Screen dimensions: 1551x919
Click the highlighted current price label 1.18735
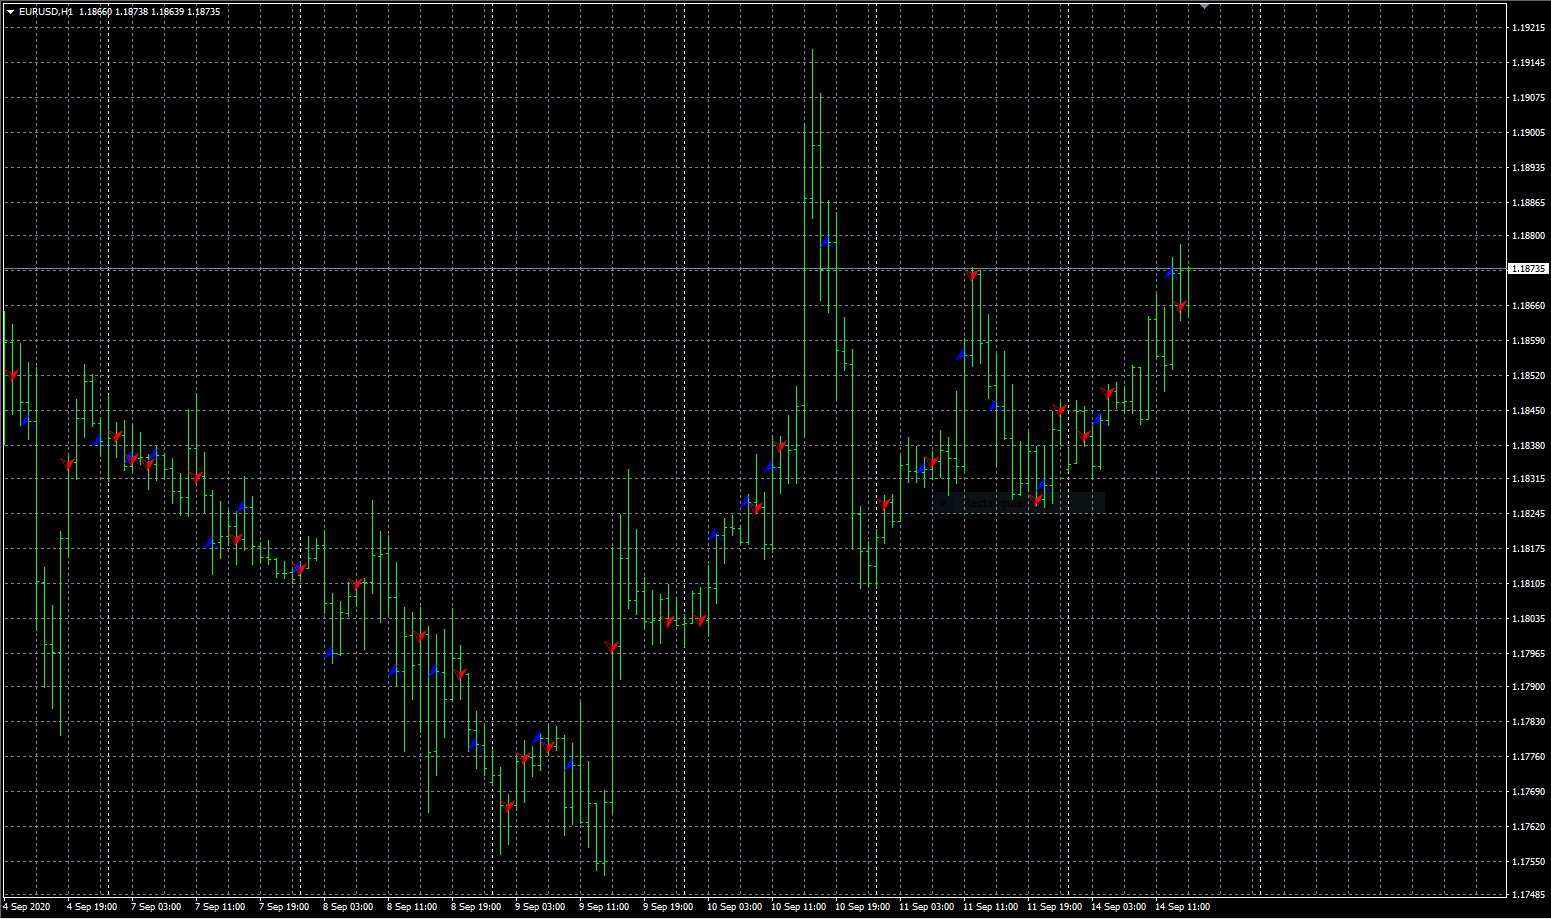tap(1527, 269)
